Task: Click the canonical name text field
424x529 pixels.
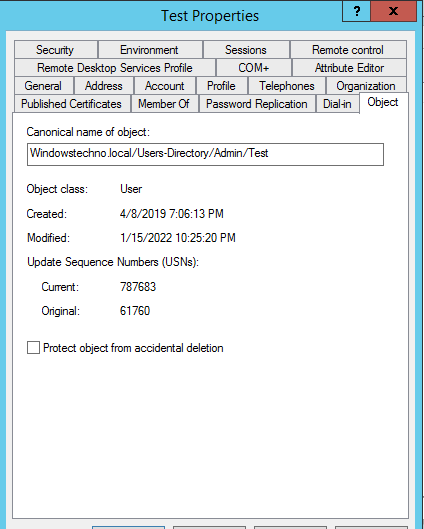Action: pos(205,154)
